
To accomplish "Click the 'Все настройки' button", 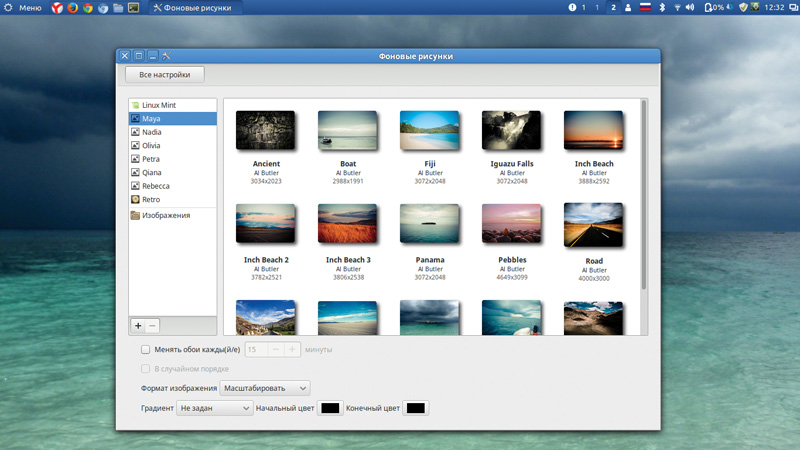I will 165,75.
